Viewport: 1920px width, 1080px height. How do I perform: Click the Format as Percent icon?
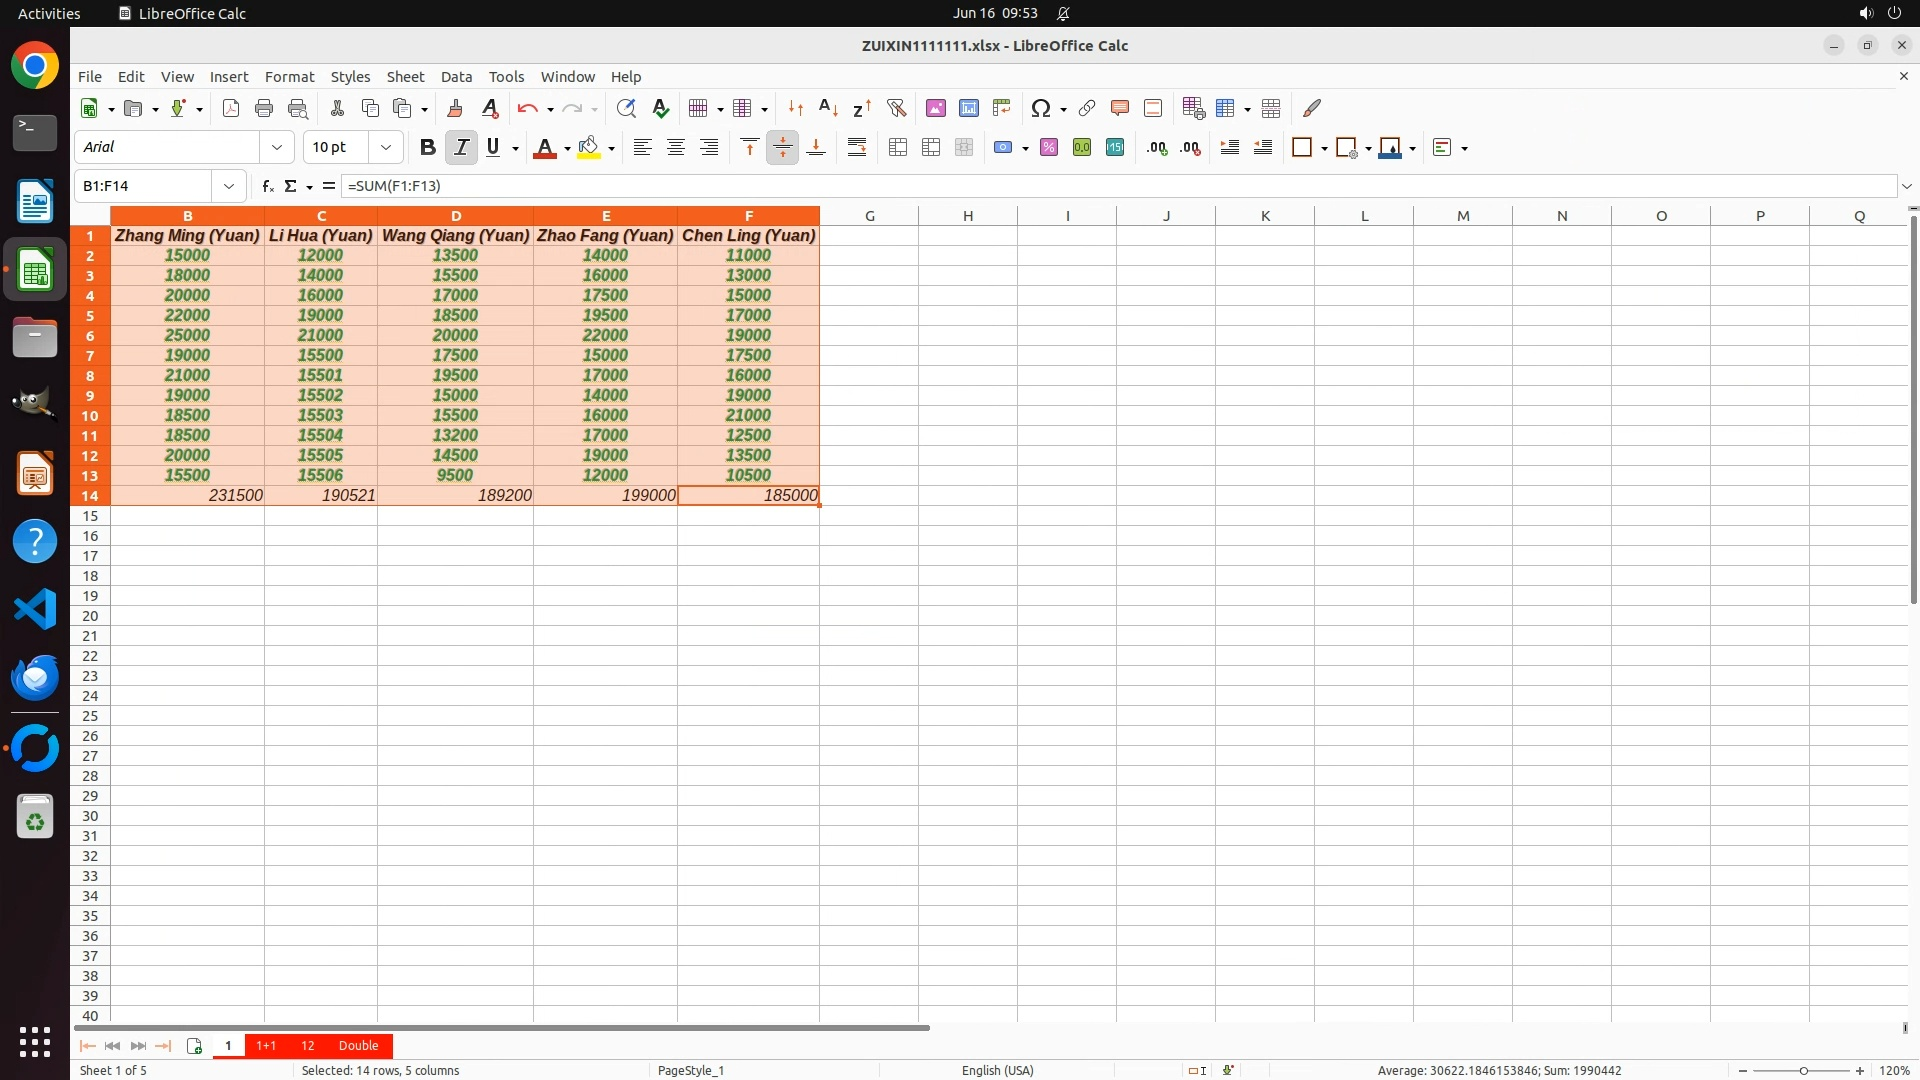[x=1049, y=147]
